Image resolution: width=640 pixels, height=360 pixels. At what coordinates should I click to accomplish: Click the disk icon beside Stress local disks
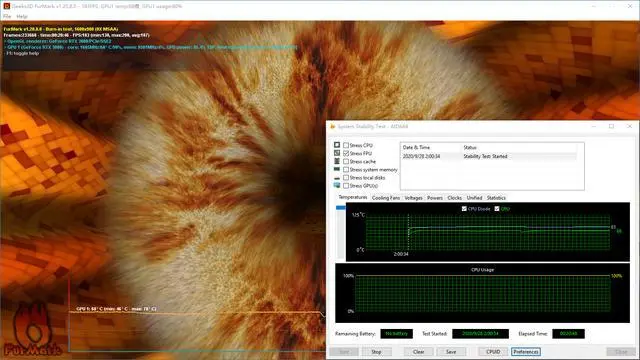pyautogui.click(x=337, y=178)
